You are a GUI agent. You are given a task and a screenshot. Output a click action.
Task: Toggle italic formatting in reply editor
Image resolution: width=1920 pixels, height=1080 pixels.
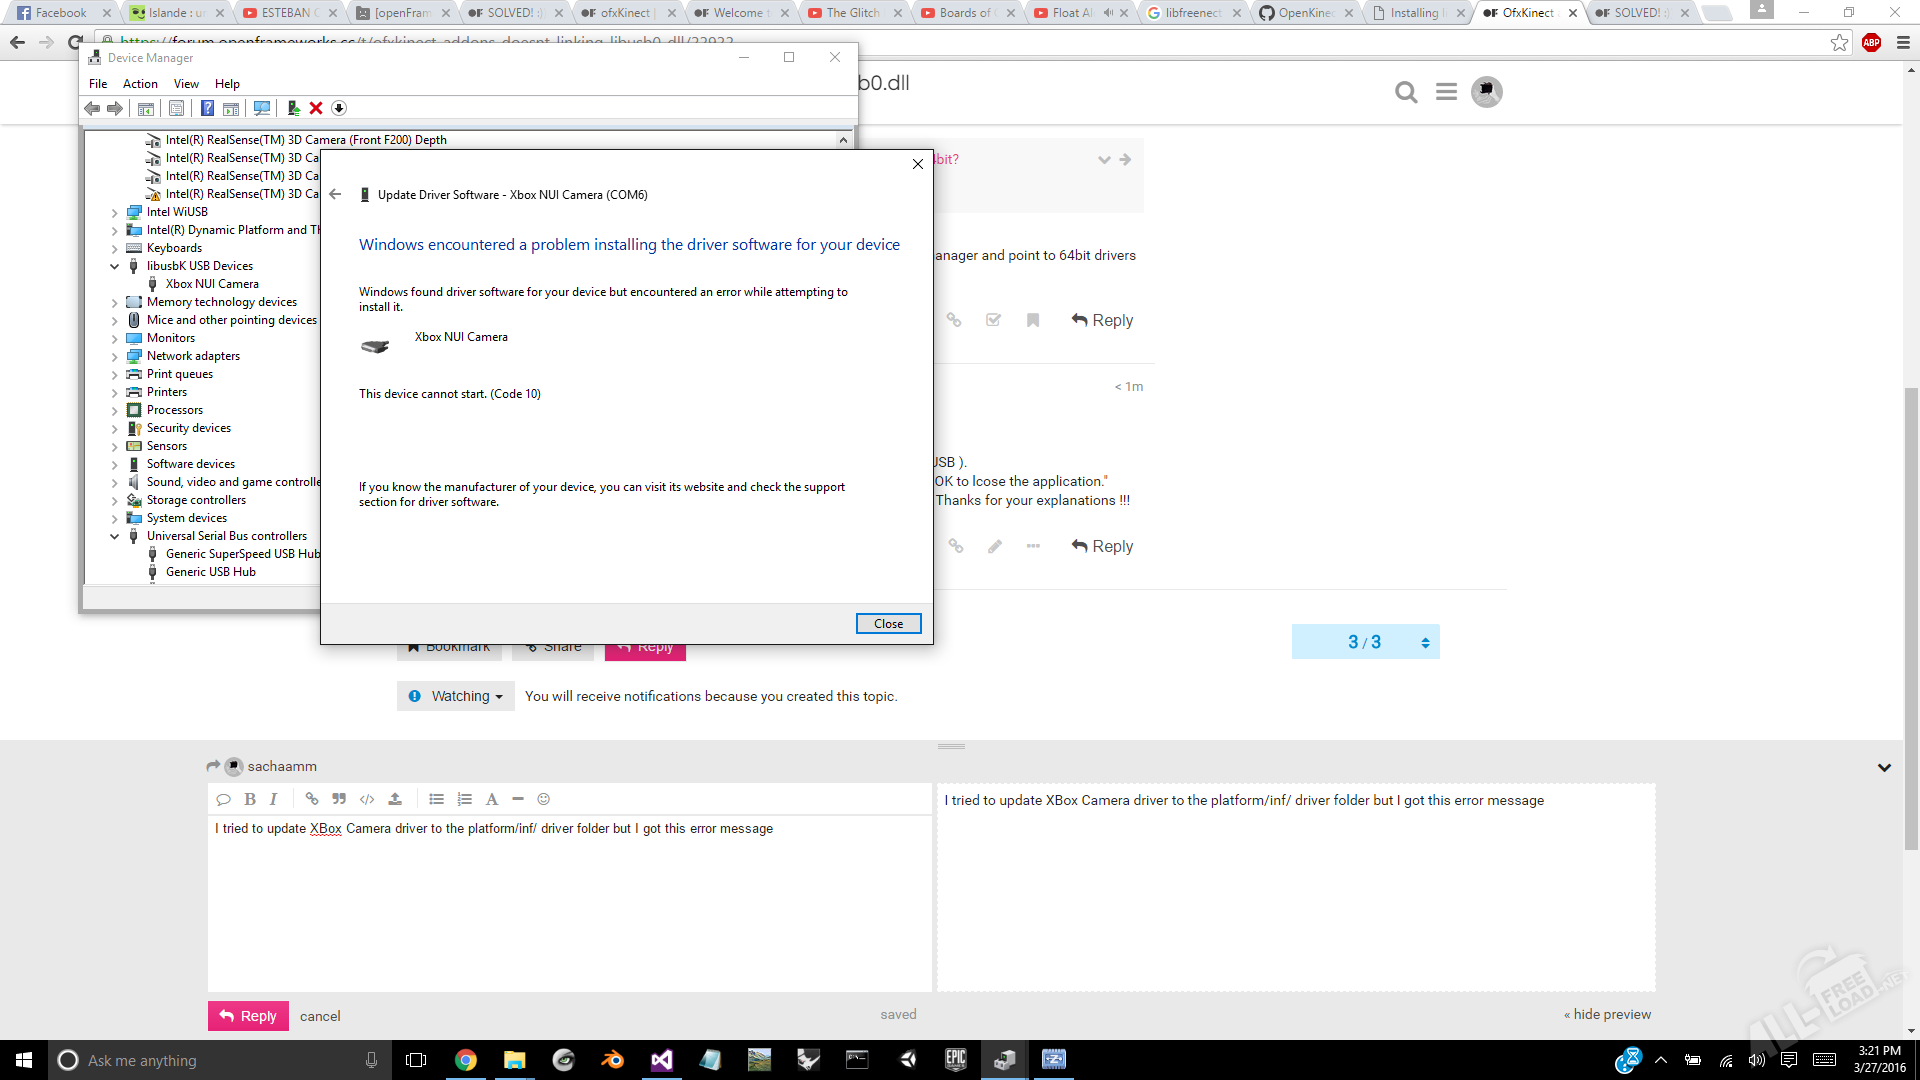[x=273, y=799]
